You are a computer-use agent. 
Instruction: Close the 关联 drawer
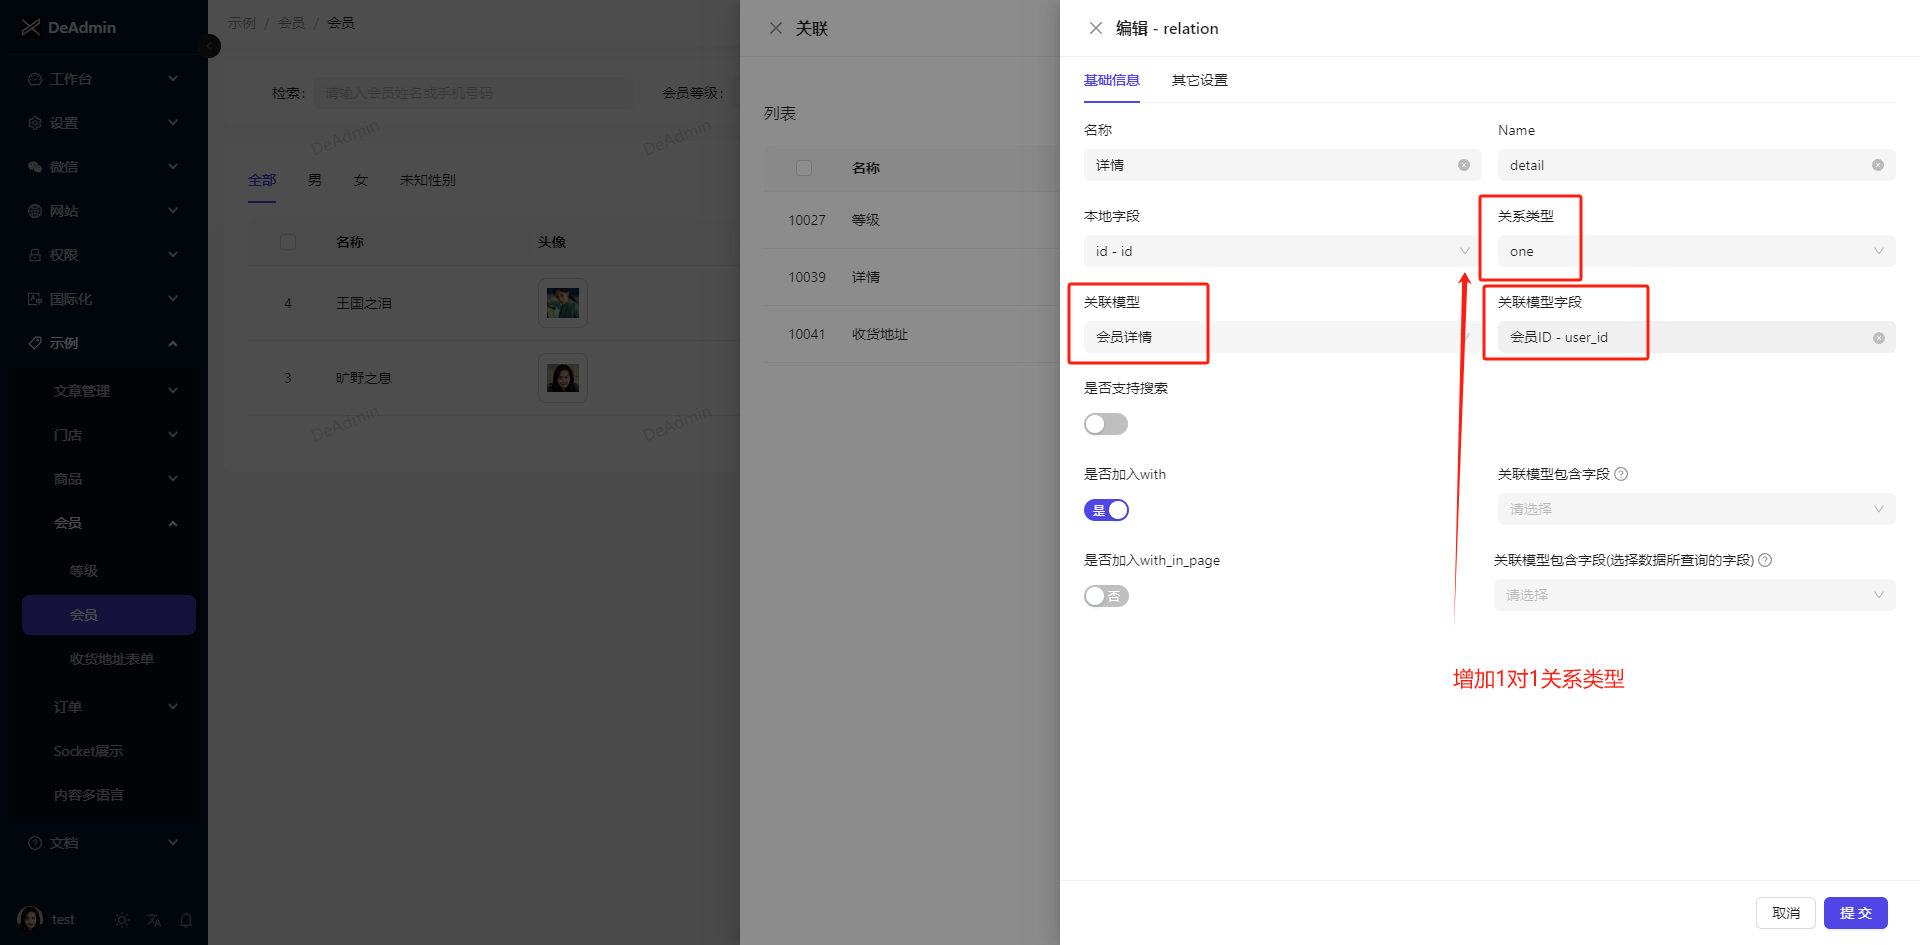(776, 28)
